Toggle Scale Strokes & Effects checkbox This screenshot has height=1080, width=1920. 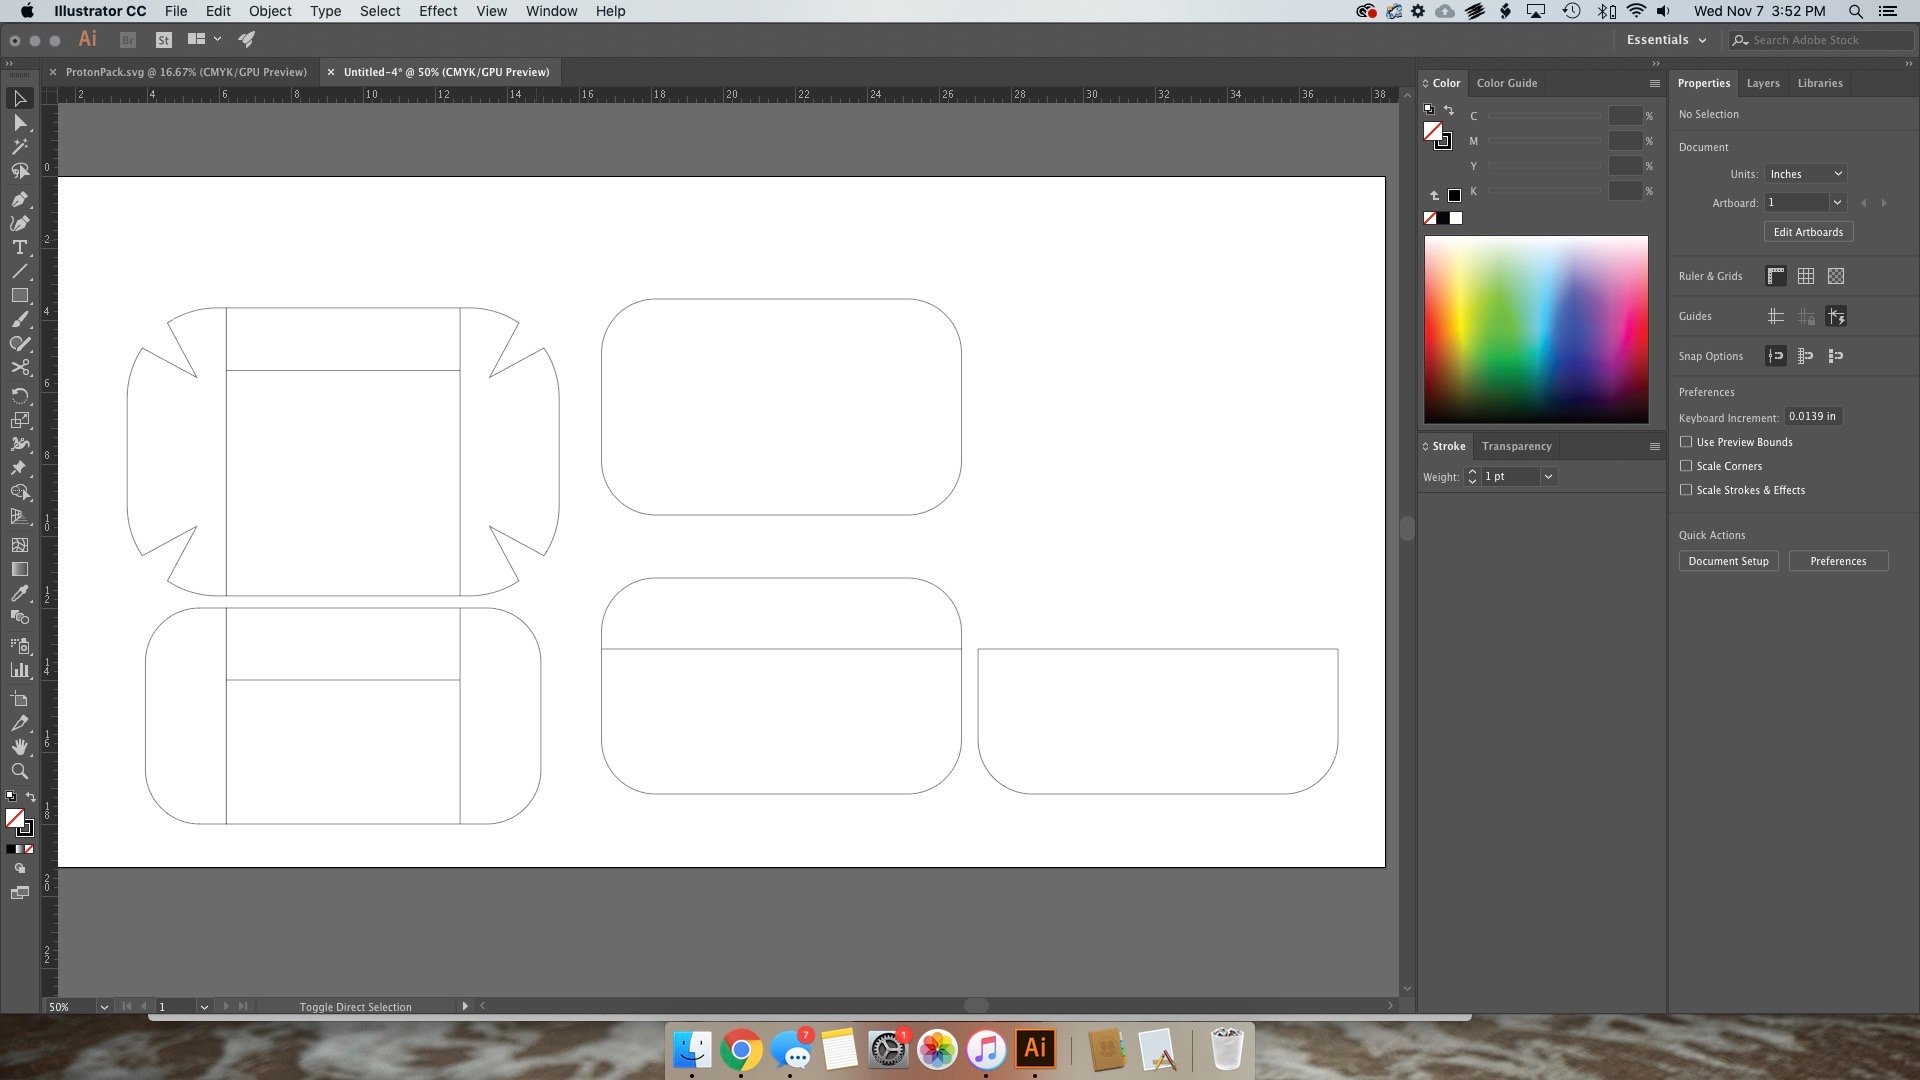[1686, 490]
